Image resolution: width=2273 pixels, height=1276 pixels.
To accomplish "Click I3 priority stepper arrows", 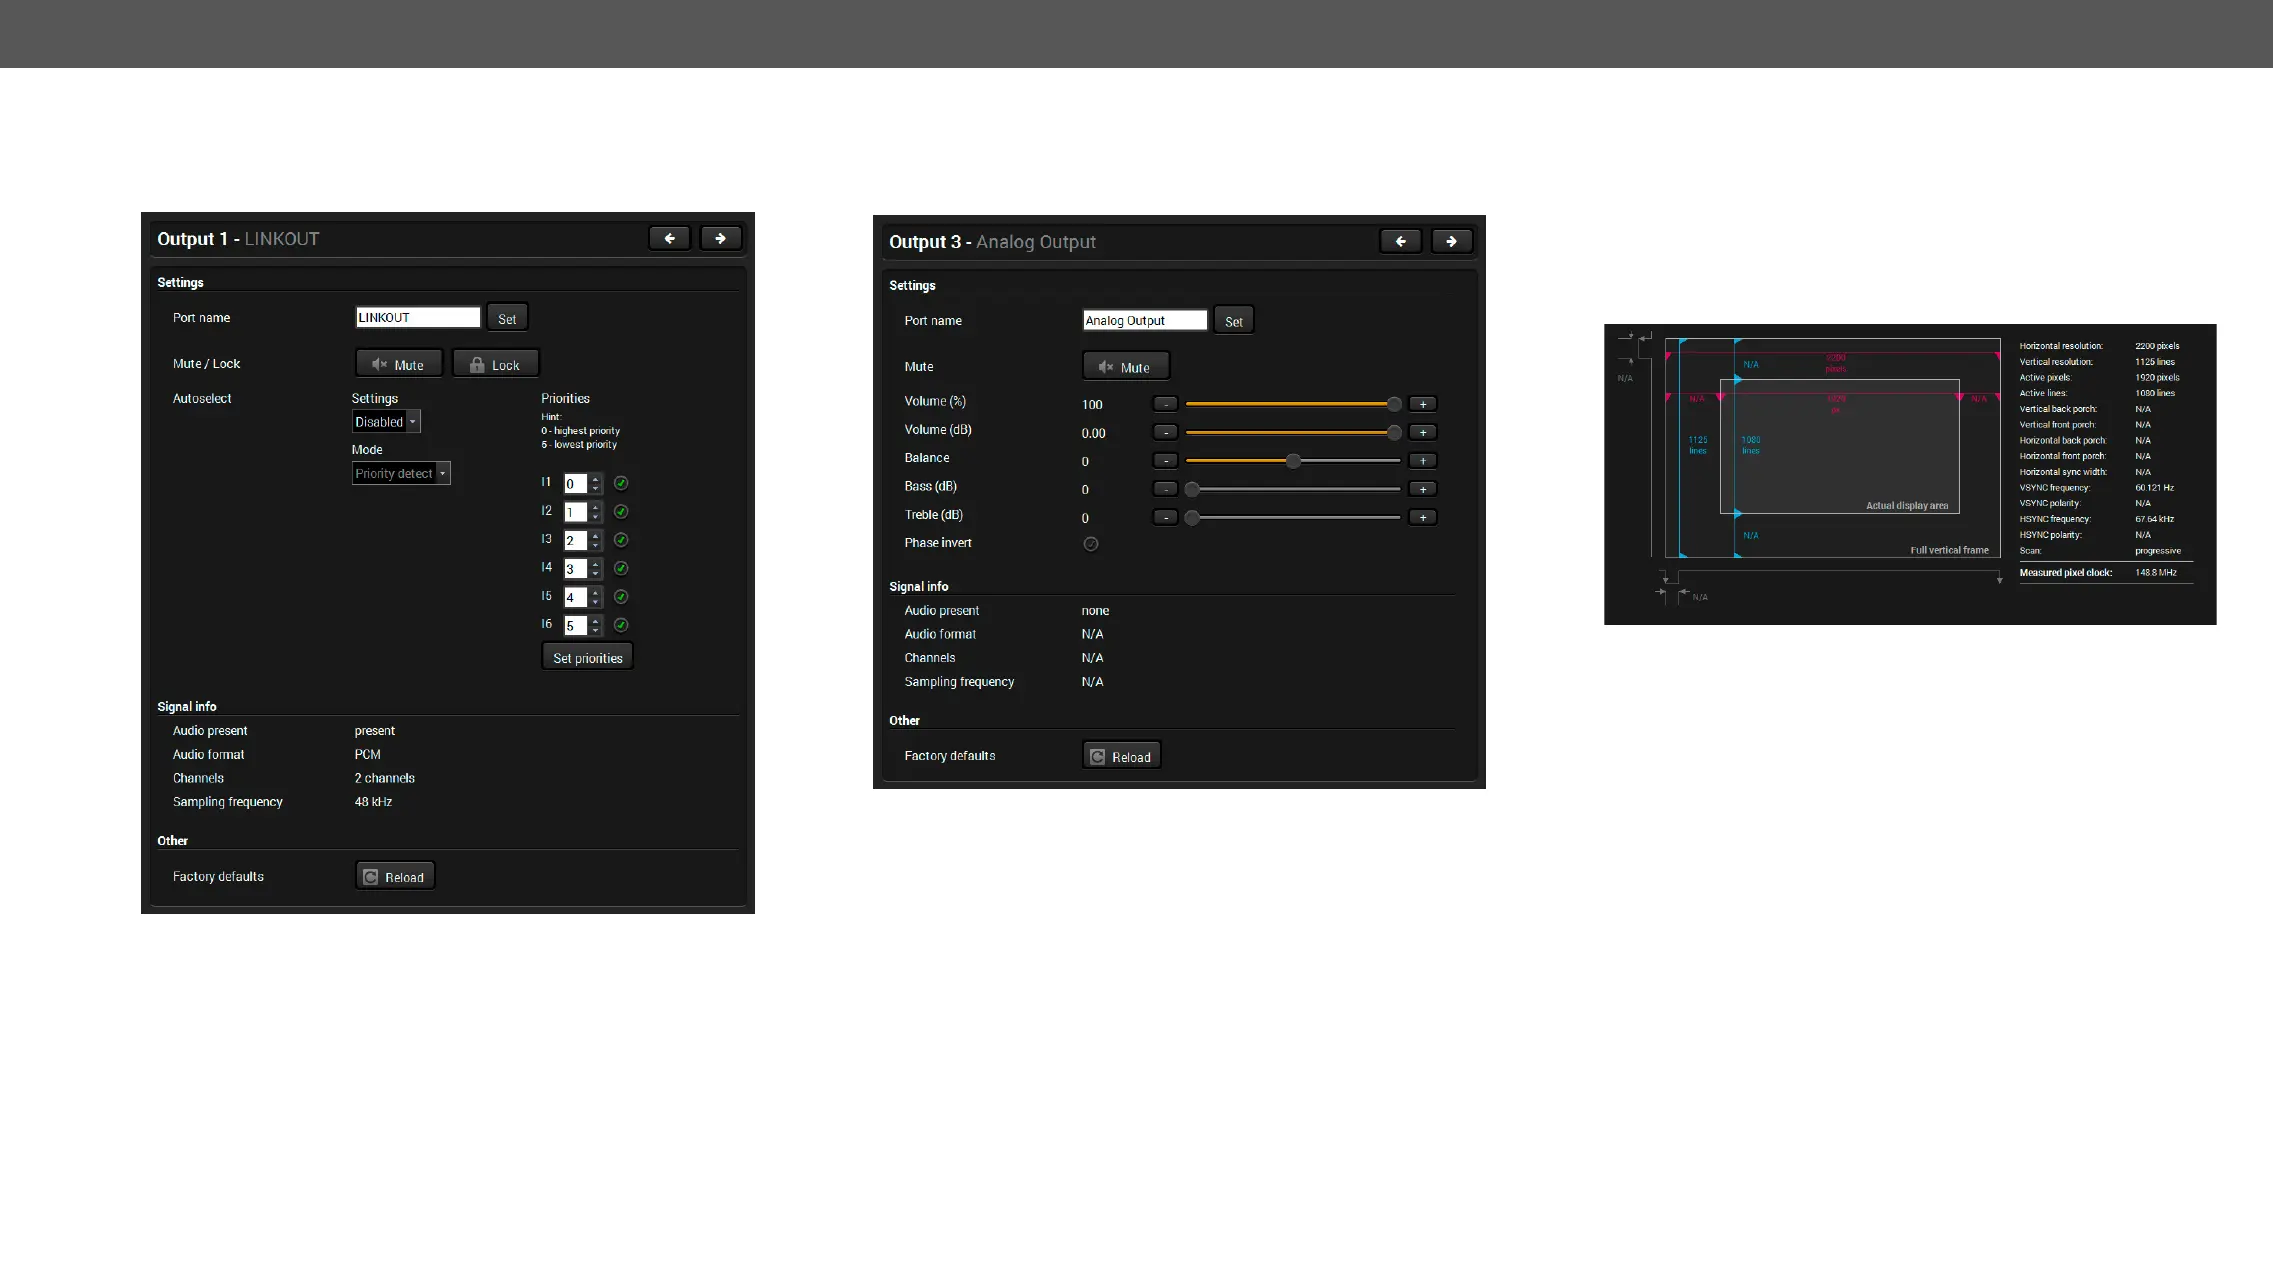I will click(x=595, y=540).
